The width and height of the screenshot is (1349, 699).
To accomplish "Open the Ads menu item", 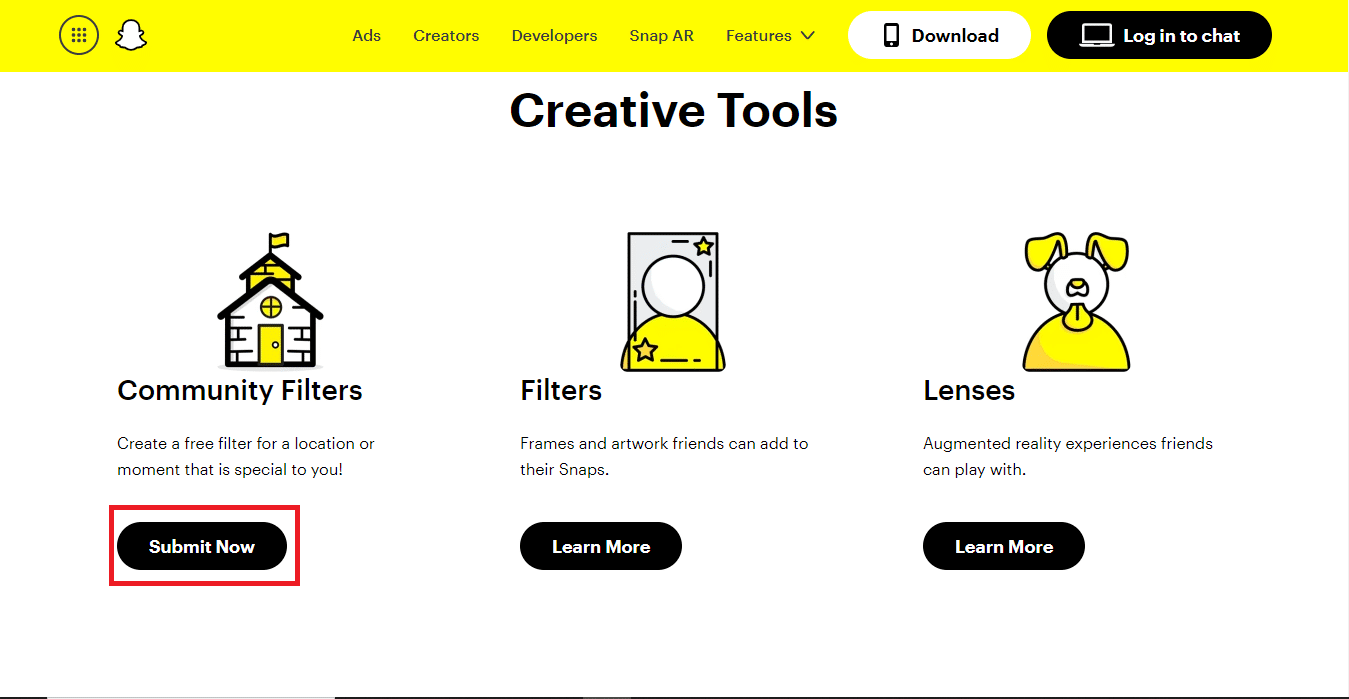I will 367,36.
